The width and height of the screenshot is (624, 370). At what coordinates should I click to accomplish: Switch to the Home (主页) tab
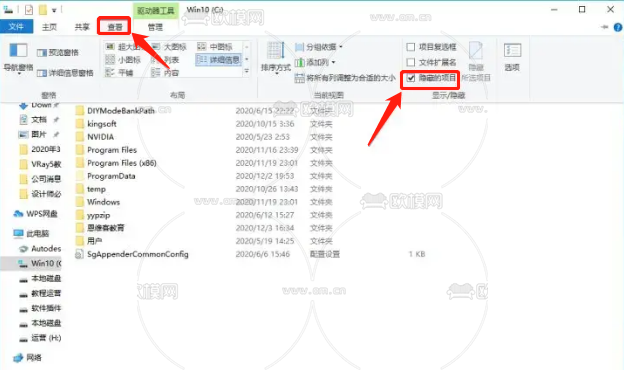(x=49, y=27)
